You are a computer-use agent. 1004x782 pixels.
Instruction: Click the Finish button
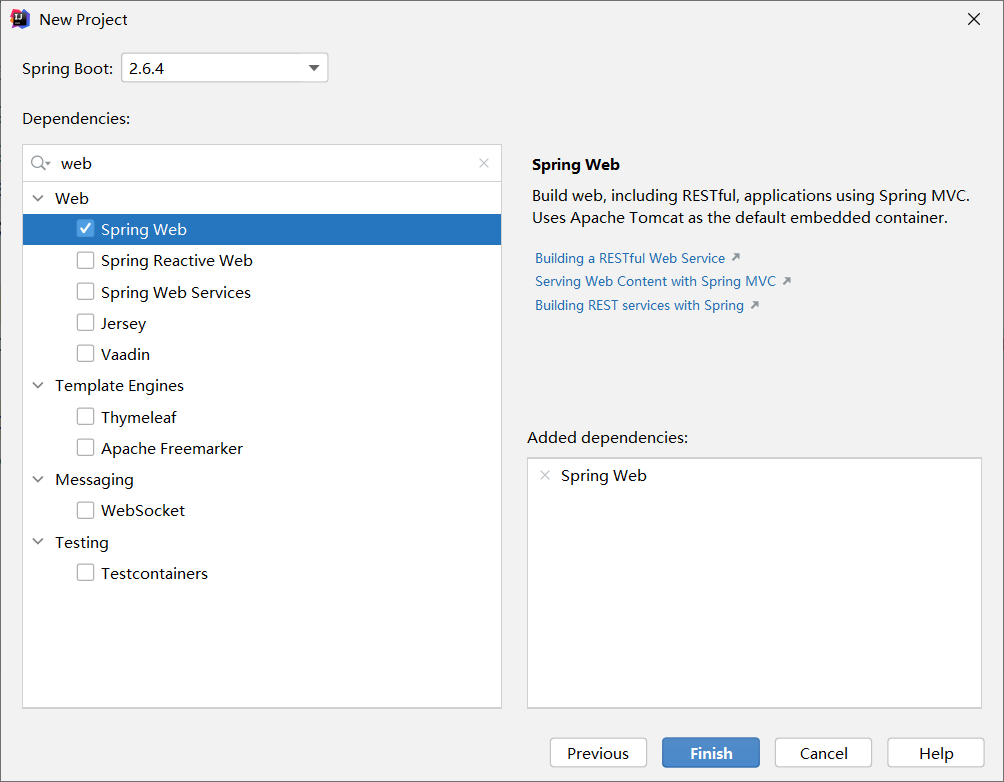710,753
